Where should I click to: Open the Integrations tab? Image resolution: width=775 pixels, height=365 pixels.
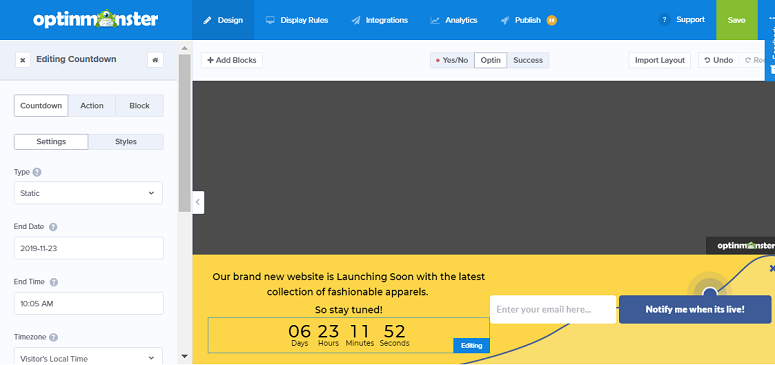pos(380,20)
